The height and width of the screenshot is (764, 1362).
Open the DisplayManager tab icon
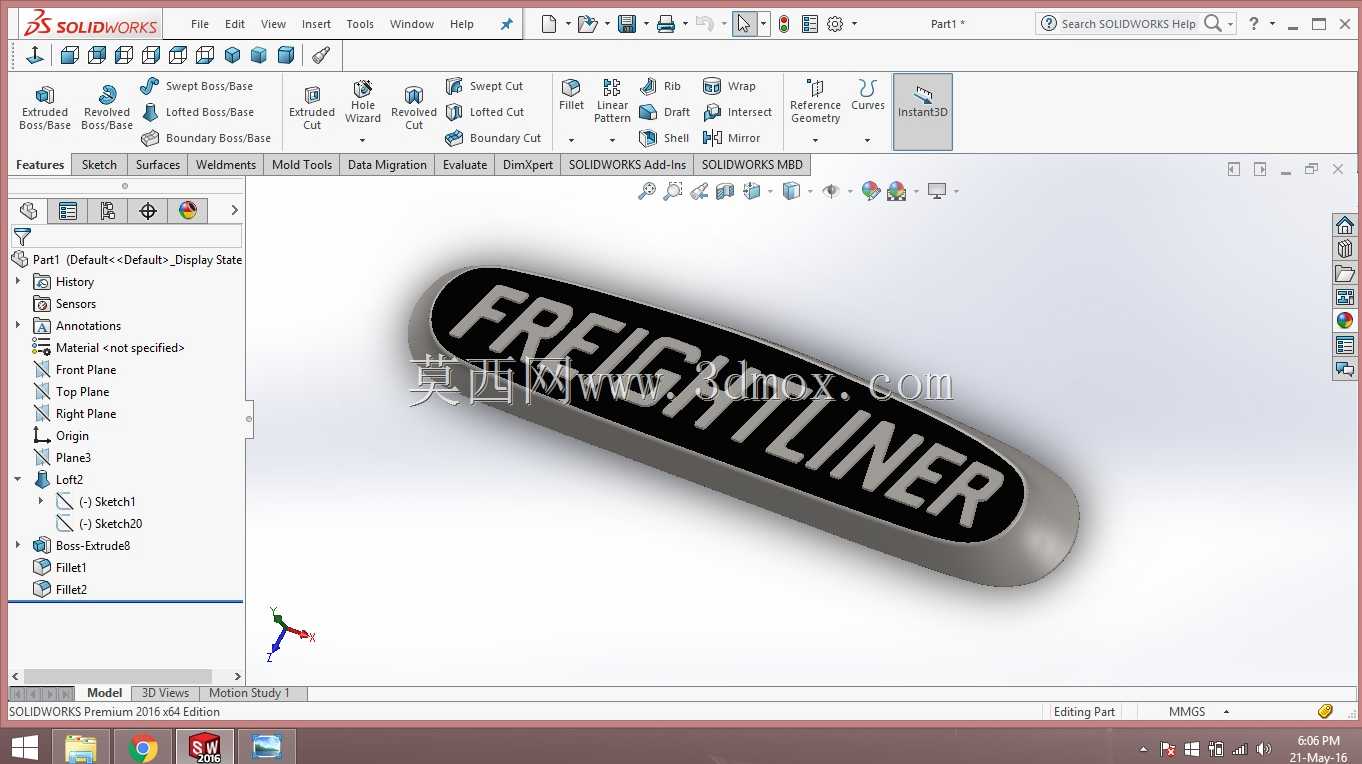(188, 210)
